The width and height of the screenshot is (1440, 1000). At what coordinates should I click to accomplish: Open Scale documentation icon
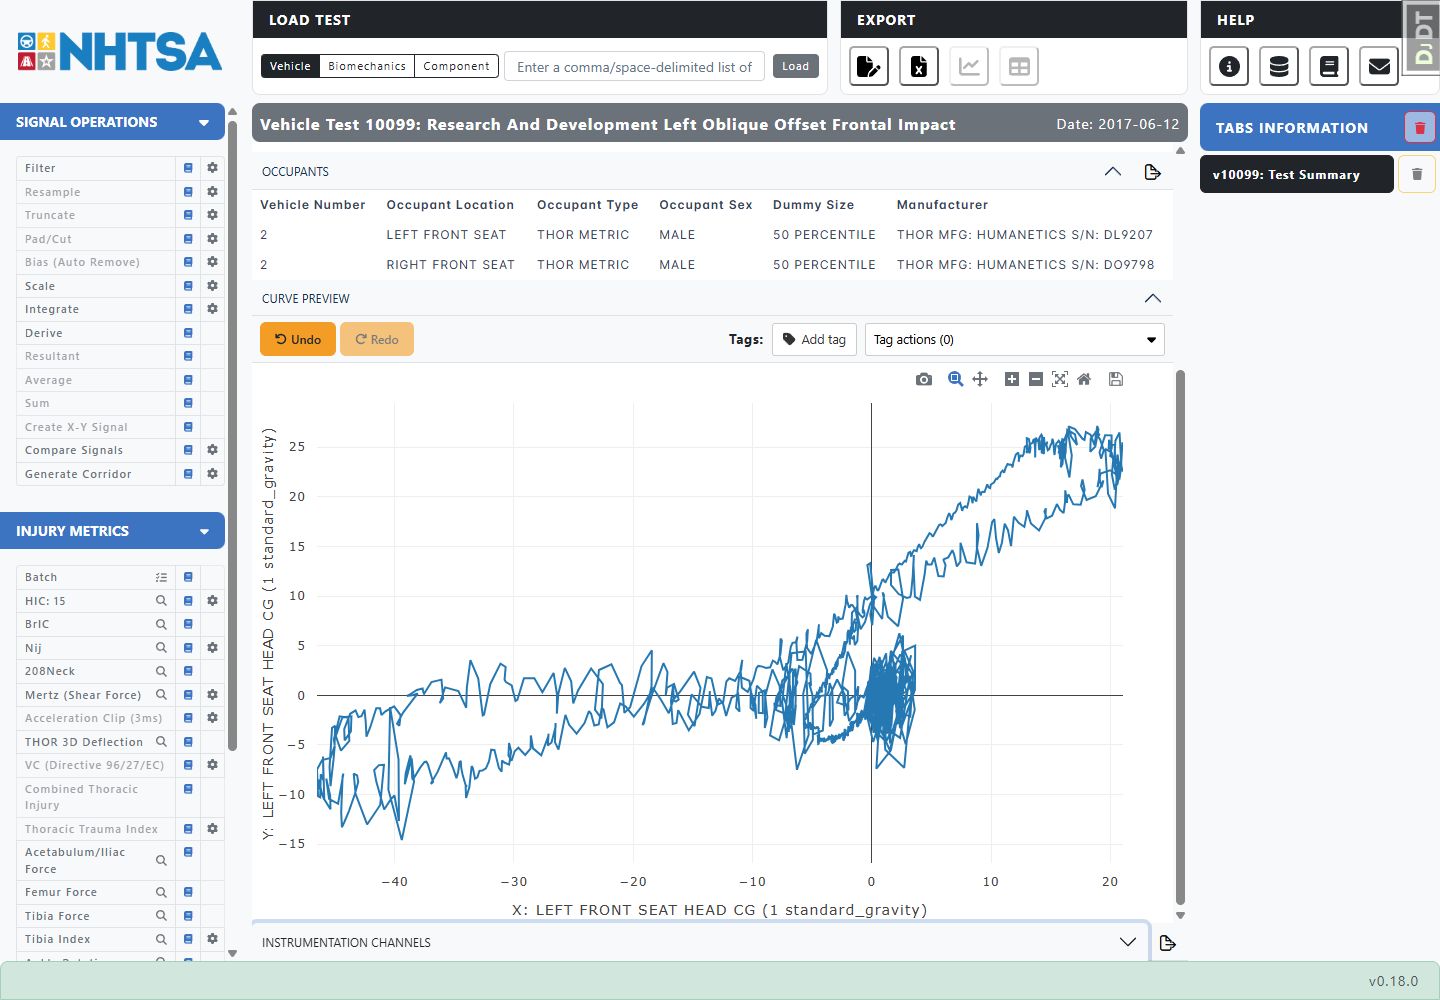point(188,286)
